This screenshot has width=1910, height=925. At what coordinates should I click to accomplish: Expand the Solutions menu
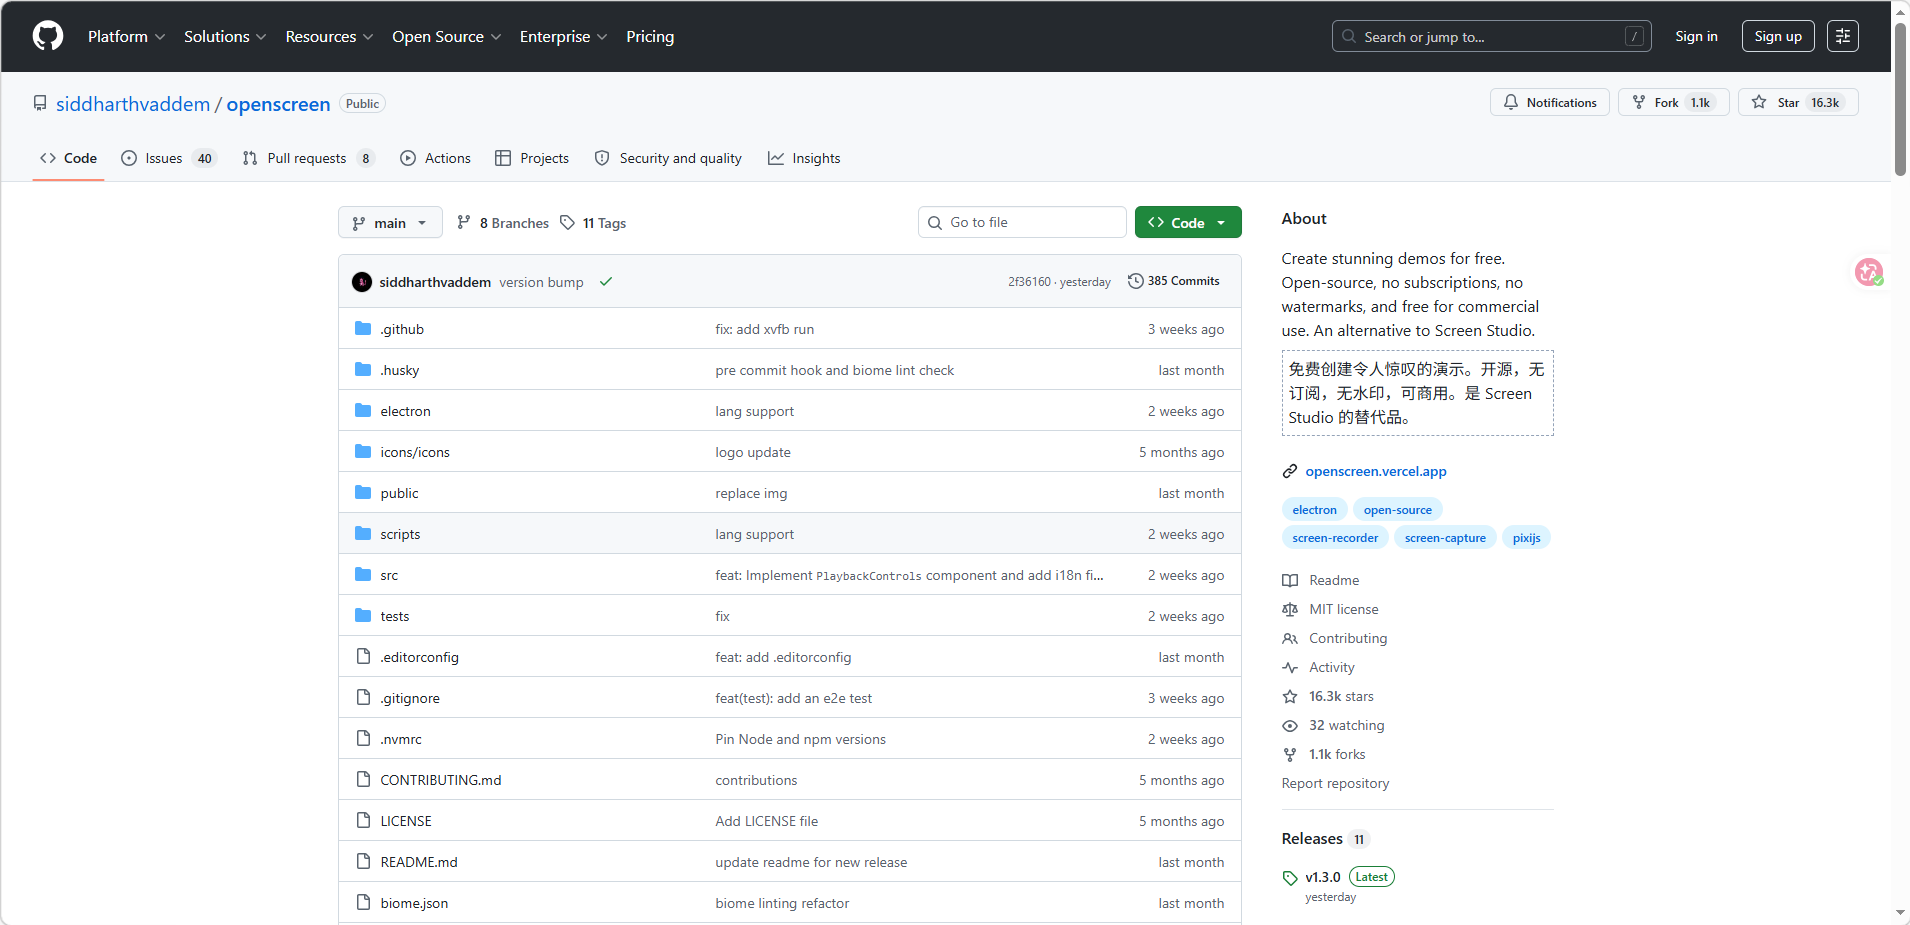pyautogui.click(x=225, y=36)
